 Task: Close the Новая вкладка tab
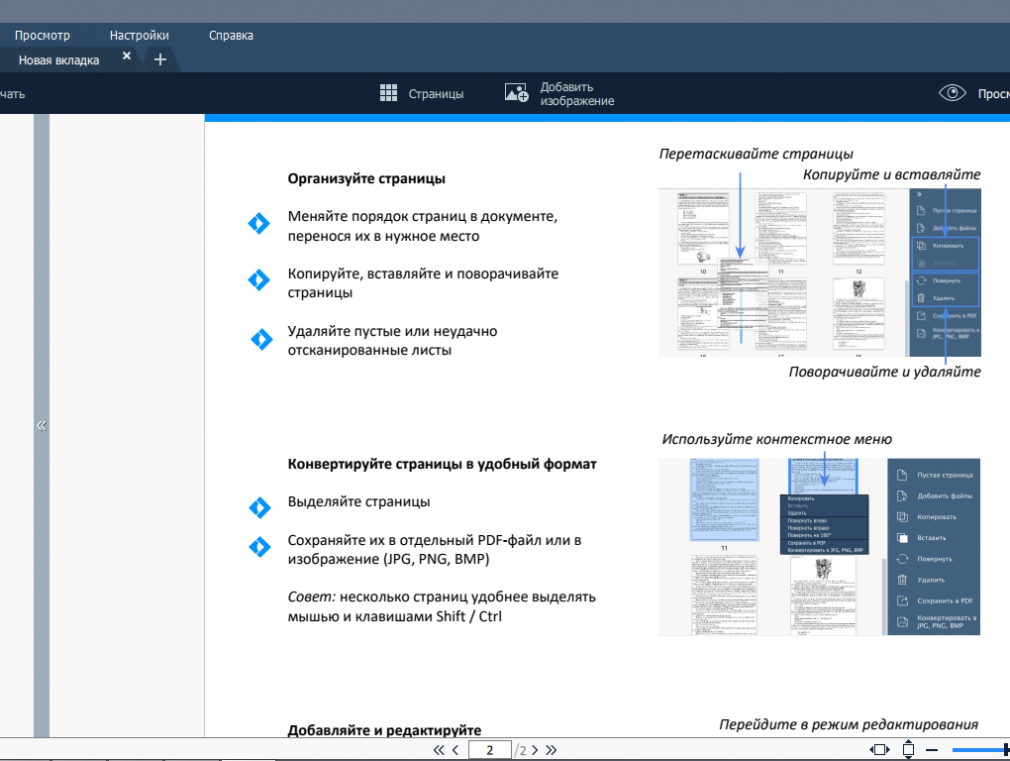point(127,56)
